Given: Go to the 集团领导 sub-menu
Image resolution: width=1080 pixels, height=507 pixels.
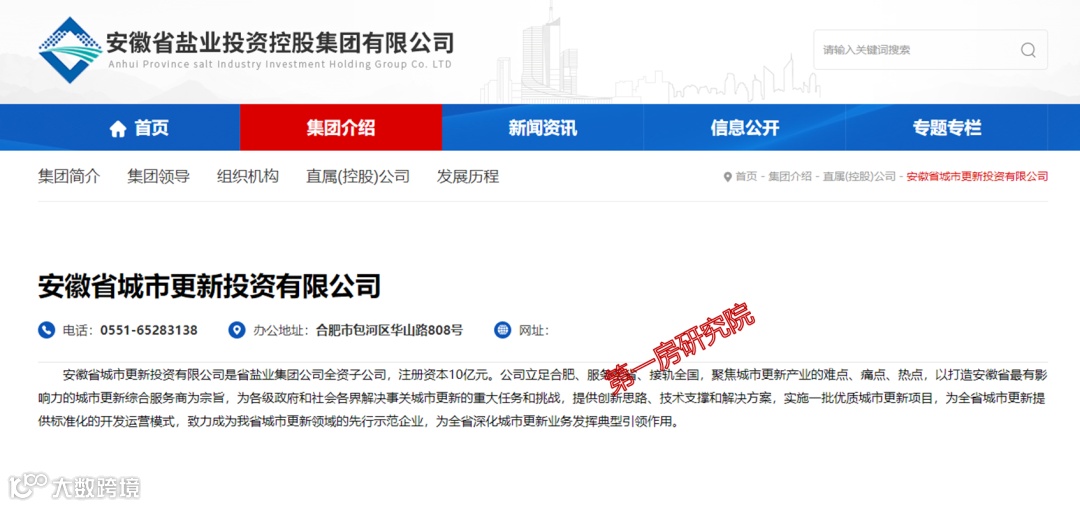Looking at the screenshot, I should [158, 176].
